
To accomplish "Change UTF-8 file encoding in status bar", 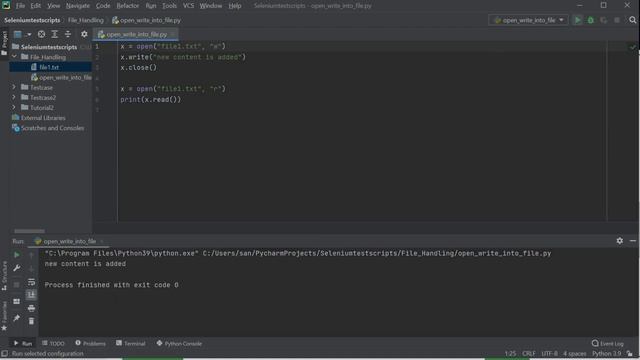I will tap(549, 353).
